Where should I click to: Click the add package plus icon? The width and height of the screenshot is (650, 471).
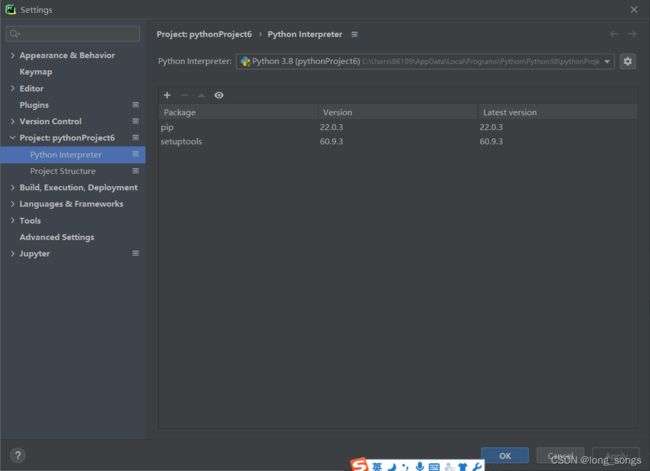[x=167, y=95]
